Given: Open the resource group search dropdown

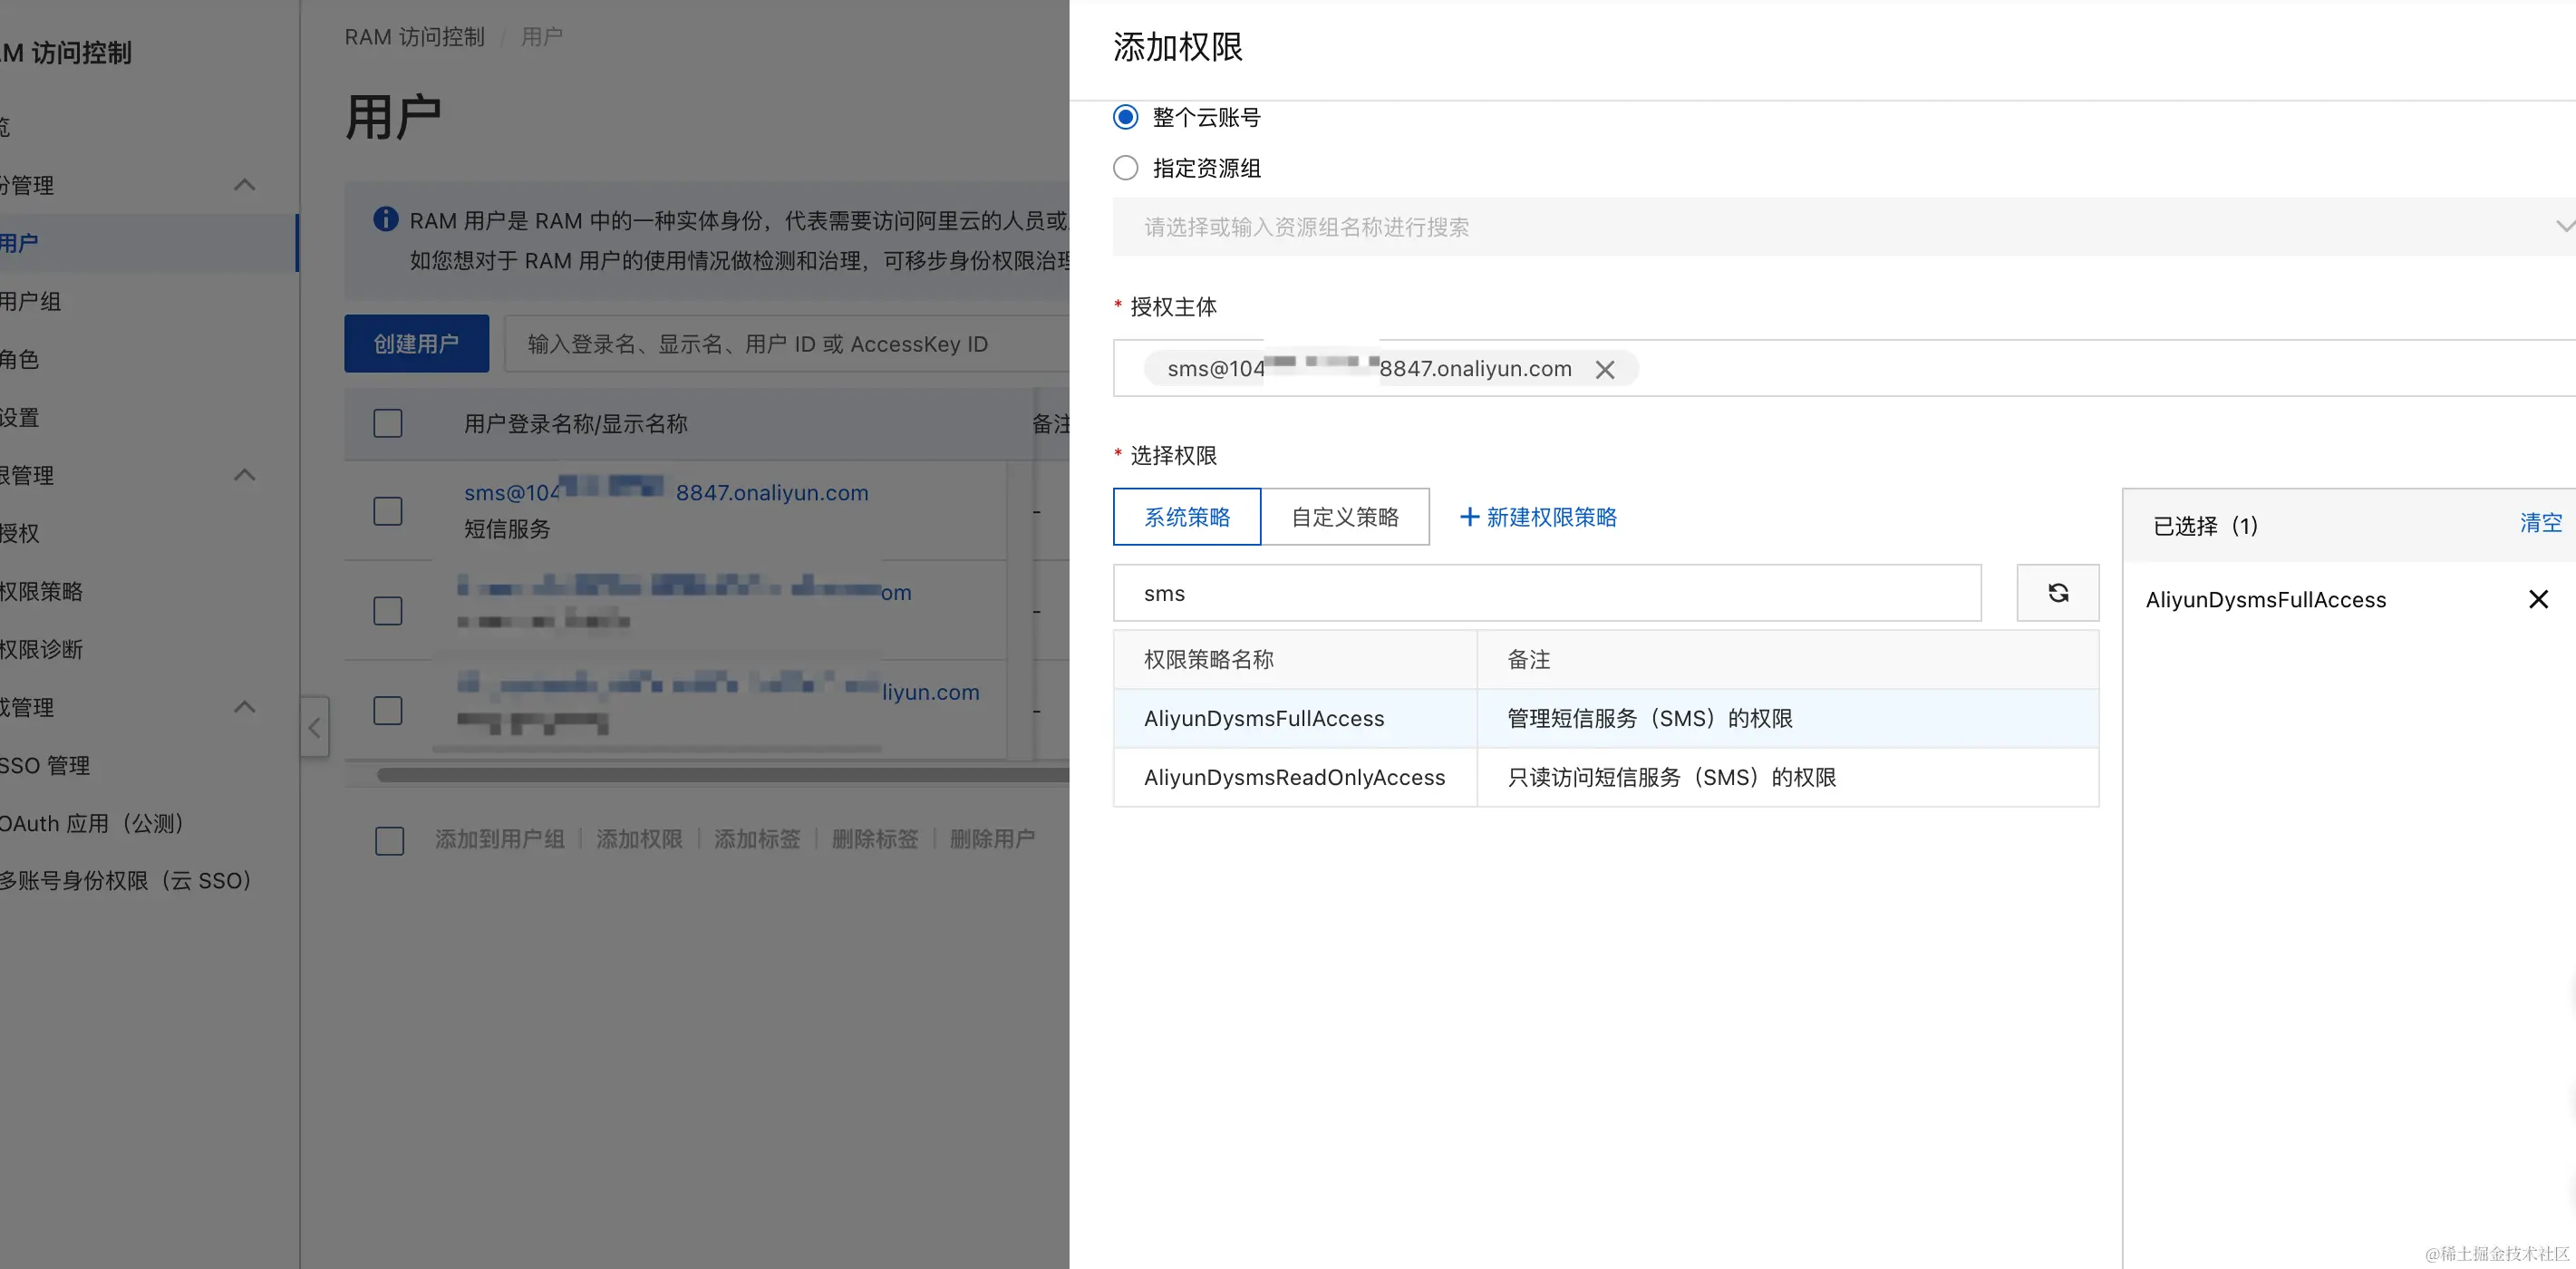Looking at the screenshot, I should coord(1840,227).
